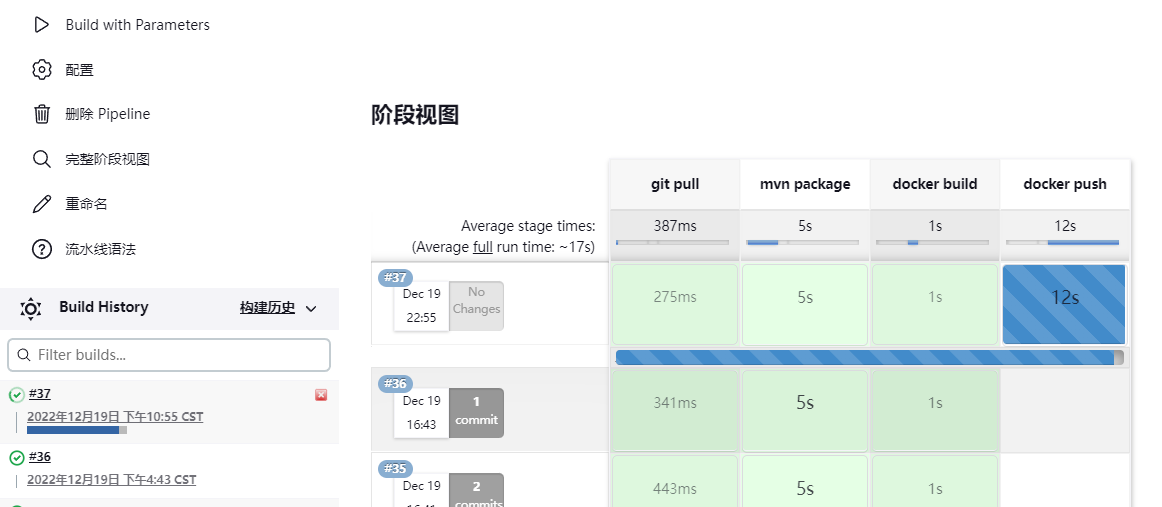Click green success icon for build #36

(16, 458)
